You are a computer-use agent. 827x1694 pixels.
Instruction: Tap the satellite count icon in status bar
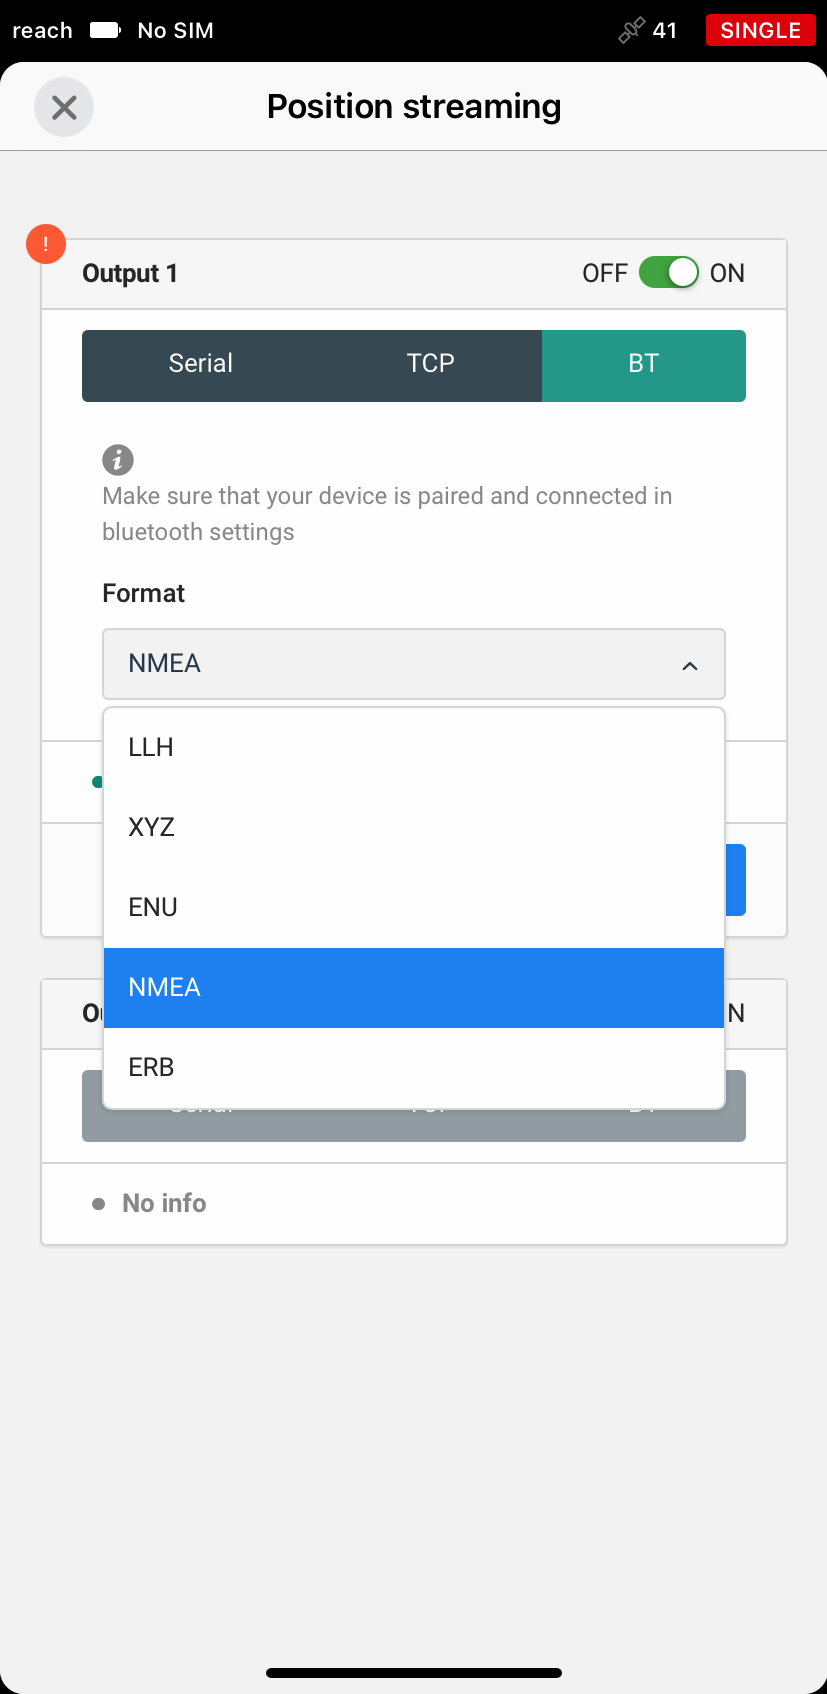[632, 30]
